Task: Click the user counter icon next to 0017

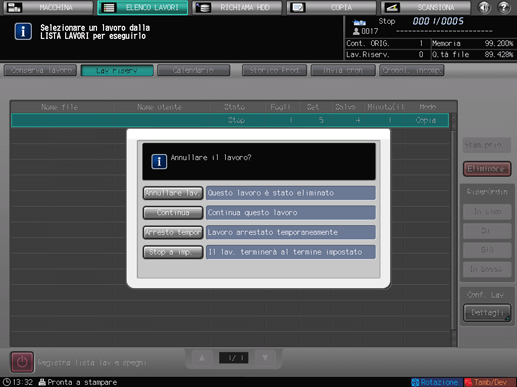Action: [356, 31]
